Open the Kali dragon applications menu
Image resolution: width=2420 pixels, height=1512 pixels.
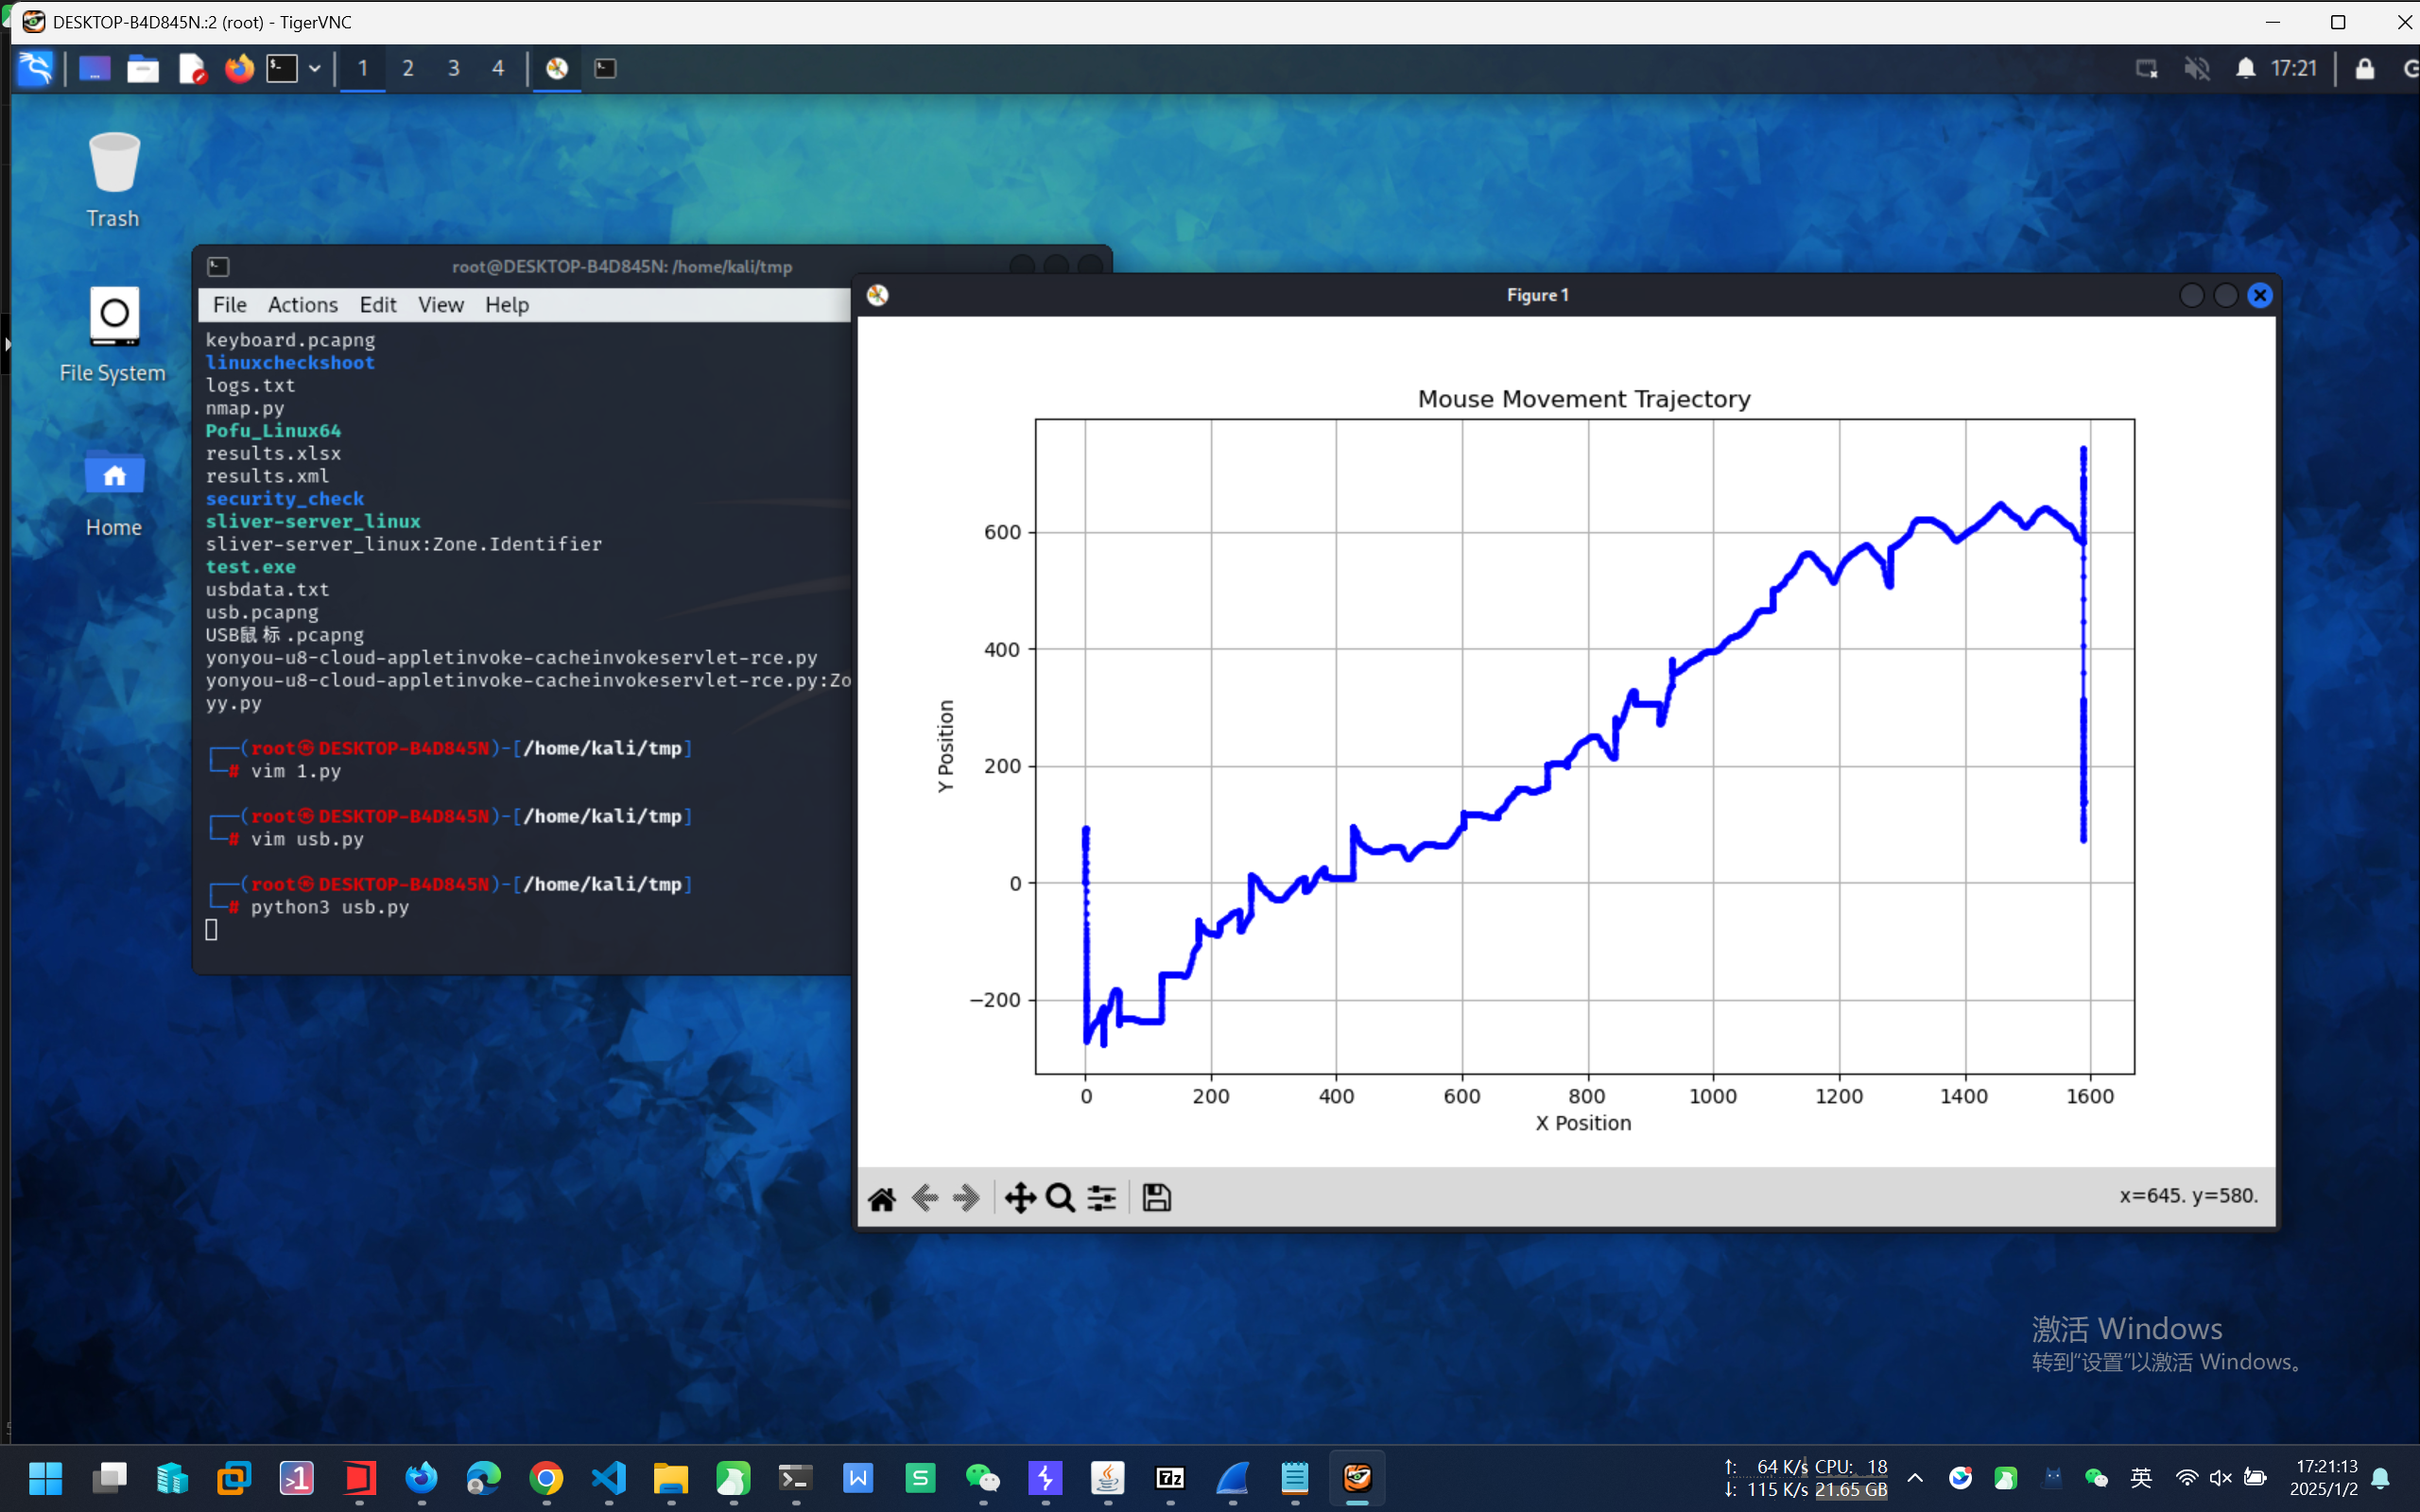click(36, 69)
